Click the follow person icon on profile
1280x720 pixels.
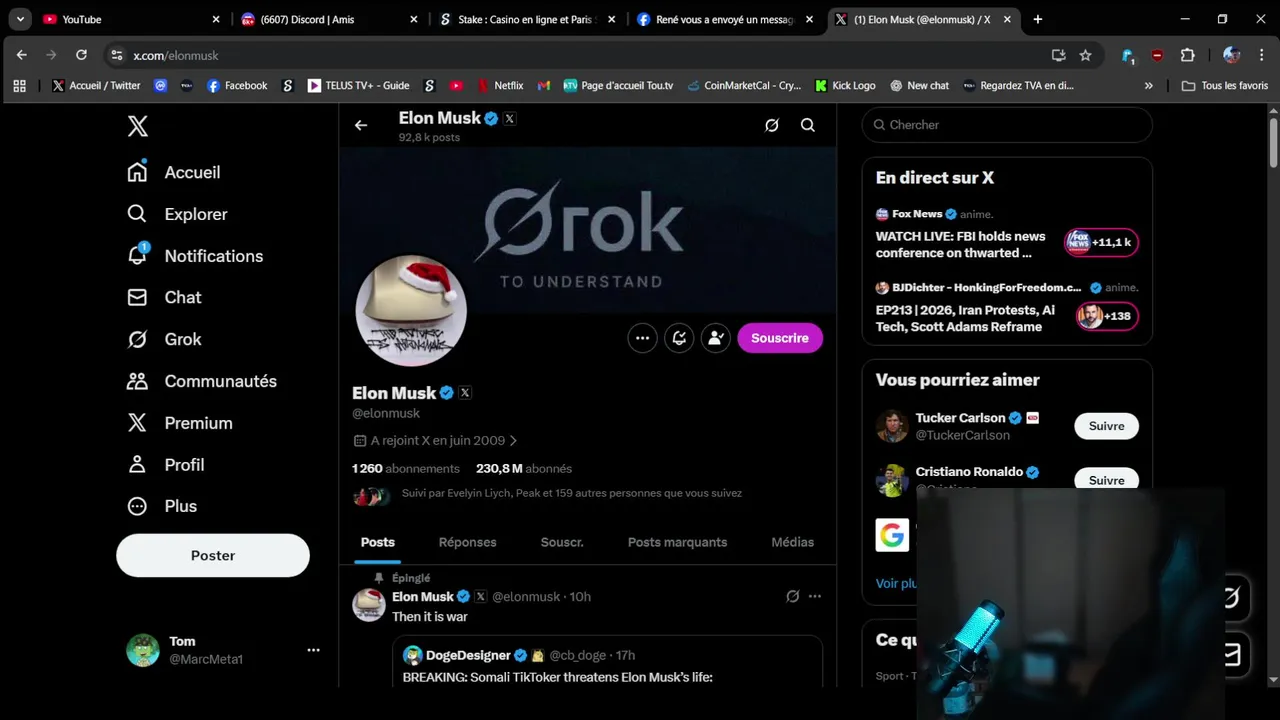(716, 338)
